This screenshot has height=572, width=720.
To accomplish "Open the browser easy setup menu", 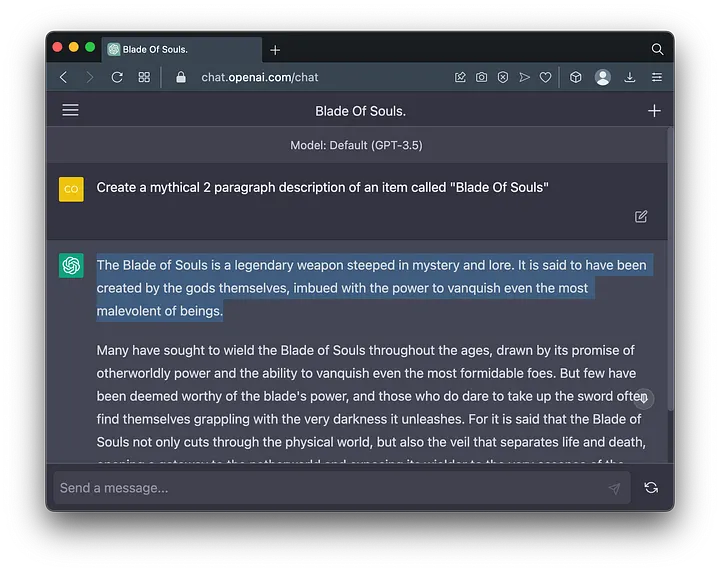I will point(656,77).
